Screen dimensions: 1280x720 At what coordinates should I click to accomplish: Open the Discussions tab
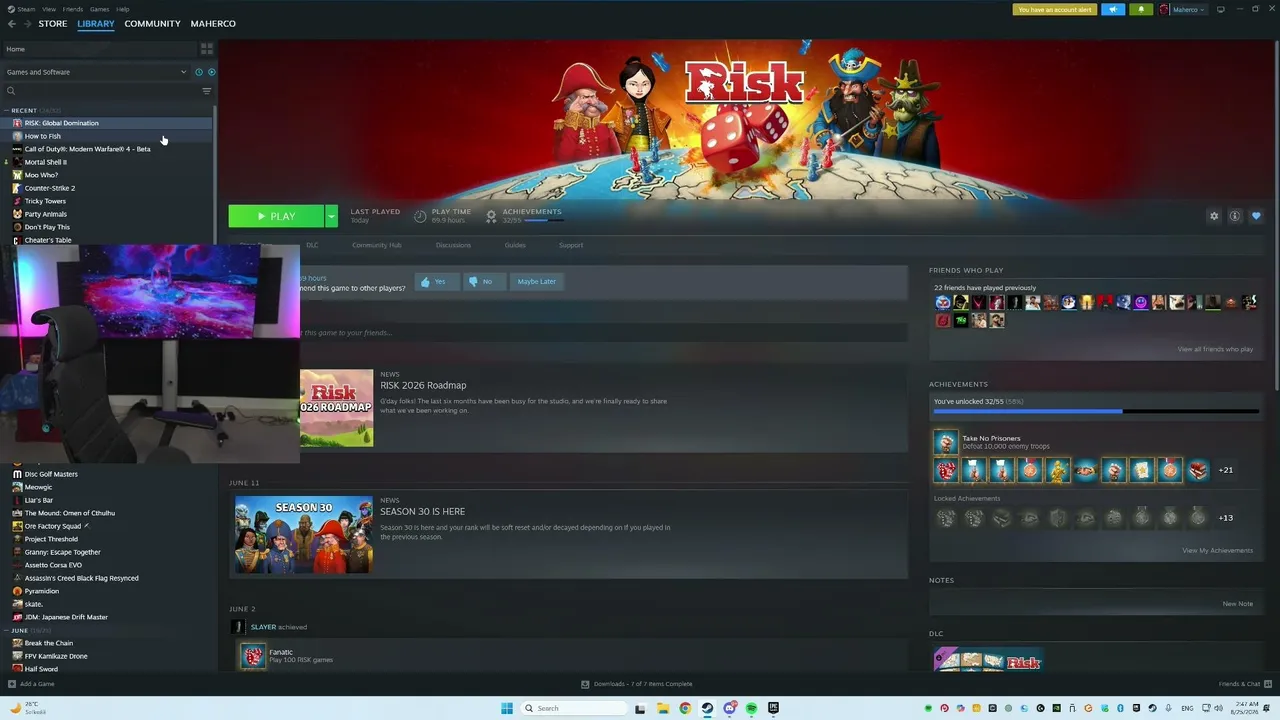(453, 245)
